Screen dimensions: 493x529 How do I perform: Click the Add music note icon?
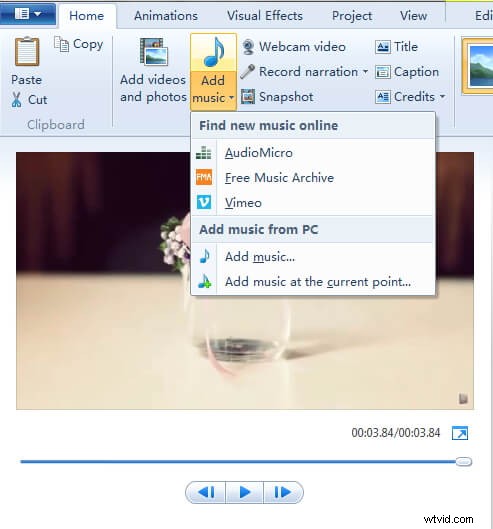tap(213, 53)
